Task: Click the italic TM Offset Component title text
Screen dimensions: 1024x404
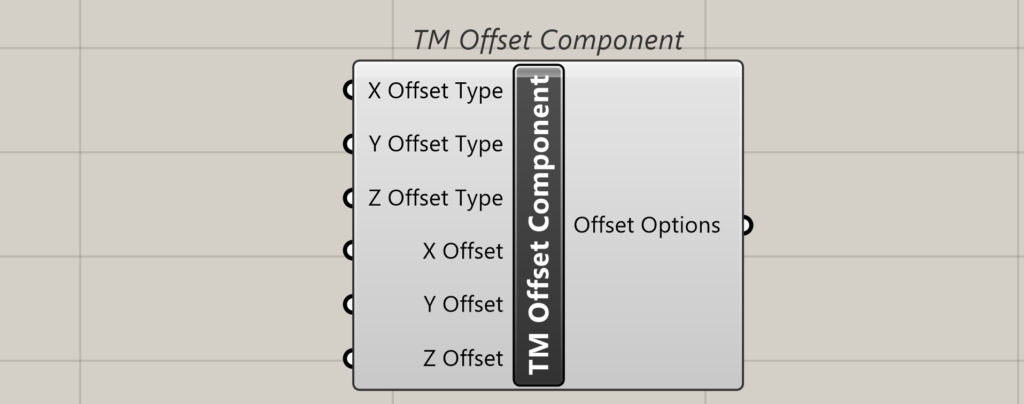Action: coord(548,40)
